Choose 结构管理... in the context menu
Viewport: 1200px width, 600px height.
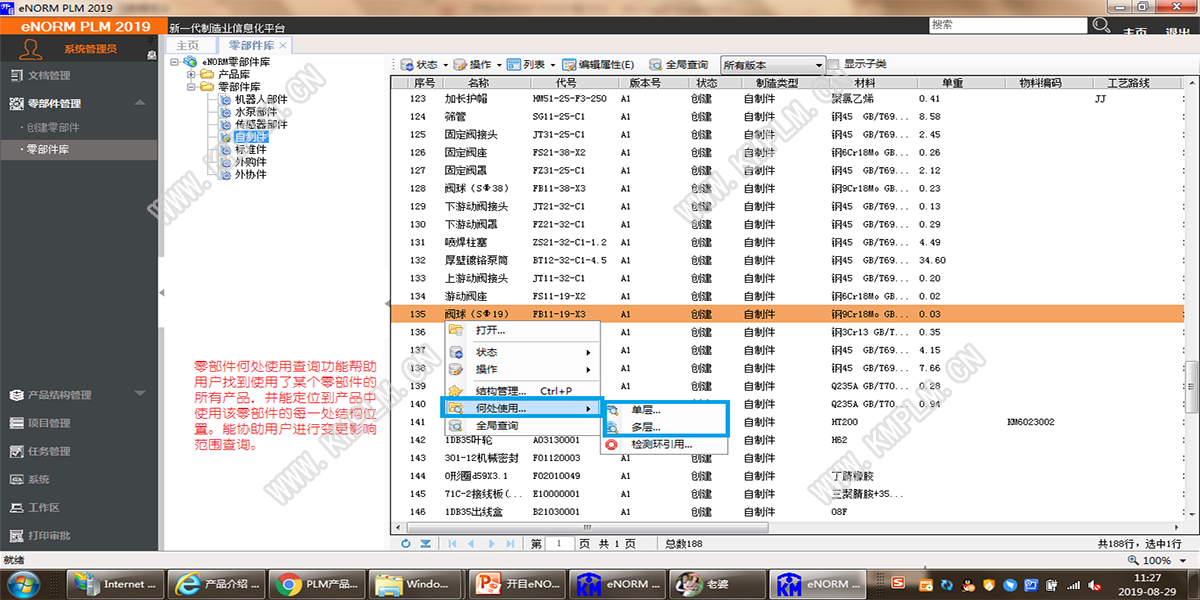pyautogui.click(x=521, y=390)
